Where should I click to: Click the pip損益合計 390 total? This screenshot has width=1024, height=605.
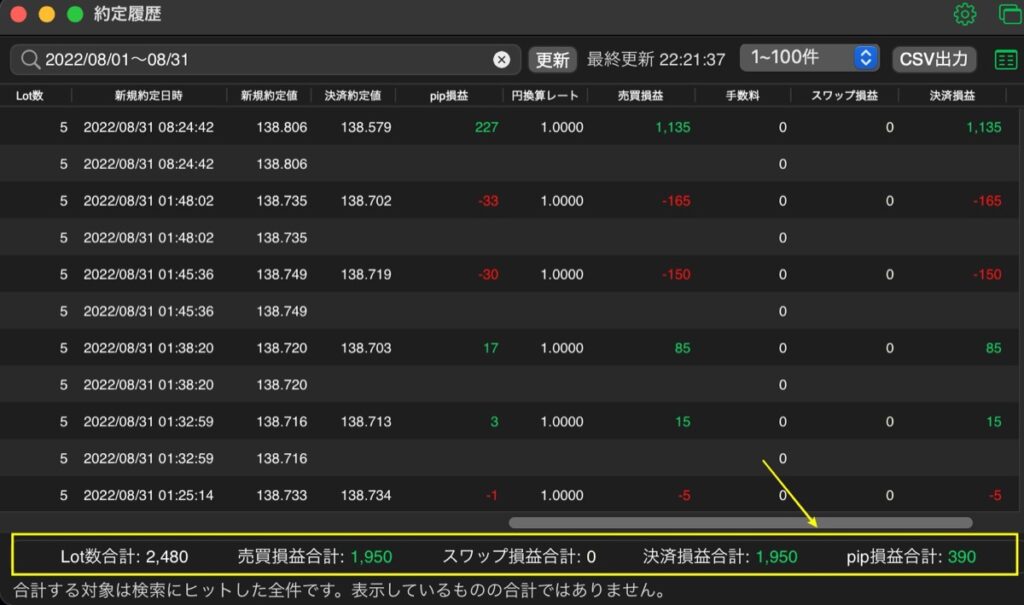911,557
